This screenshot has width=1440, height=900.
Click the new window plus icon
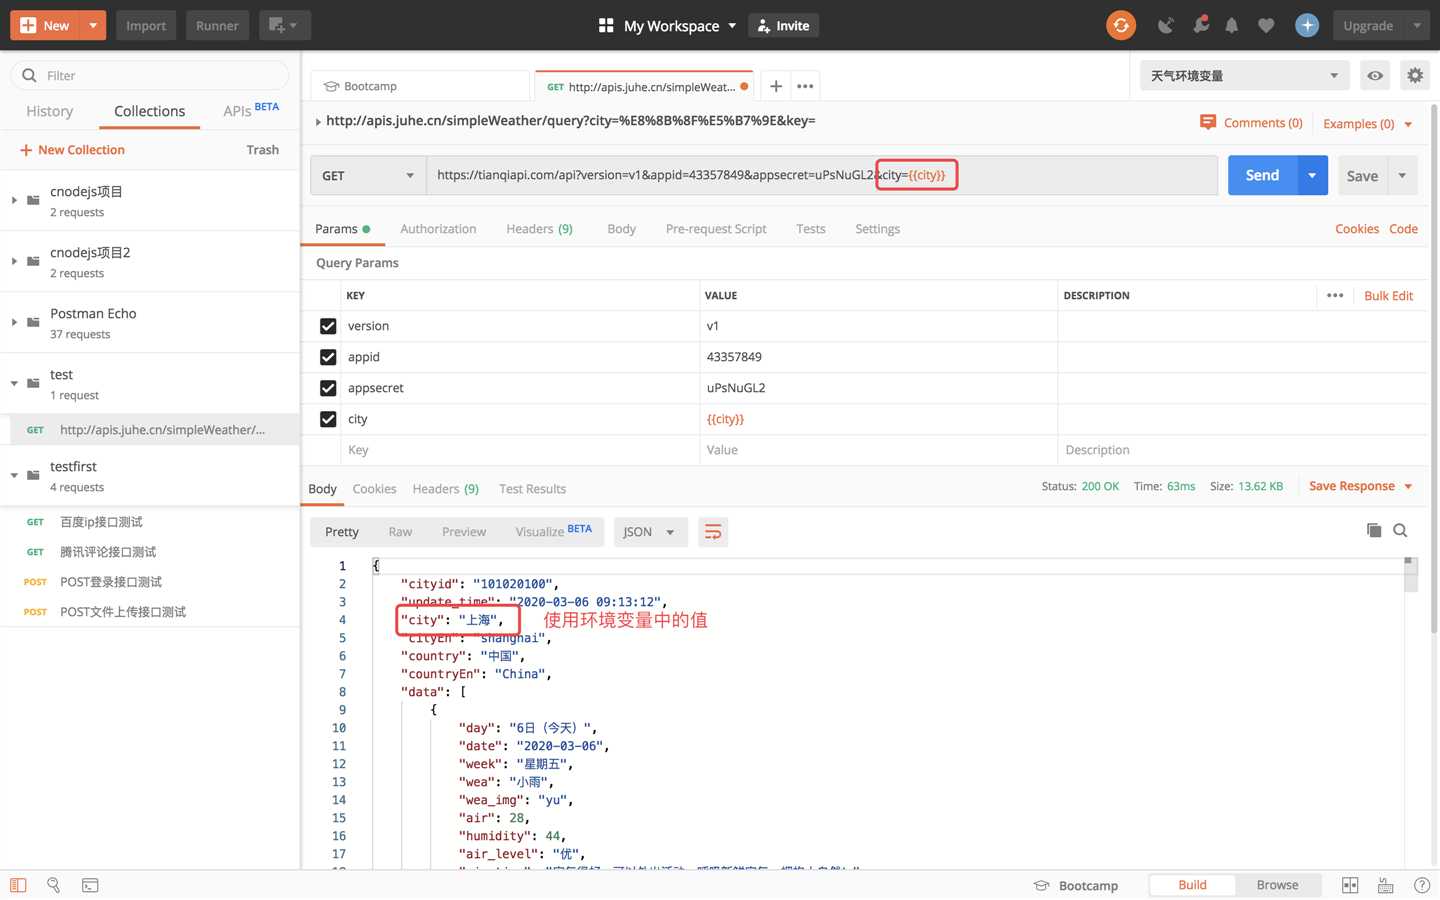[284, 25]
